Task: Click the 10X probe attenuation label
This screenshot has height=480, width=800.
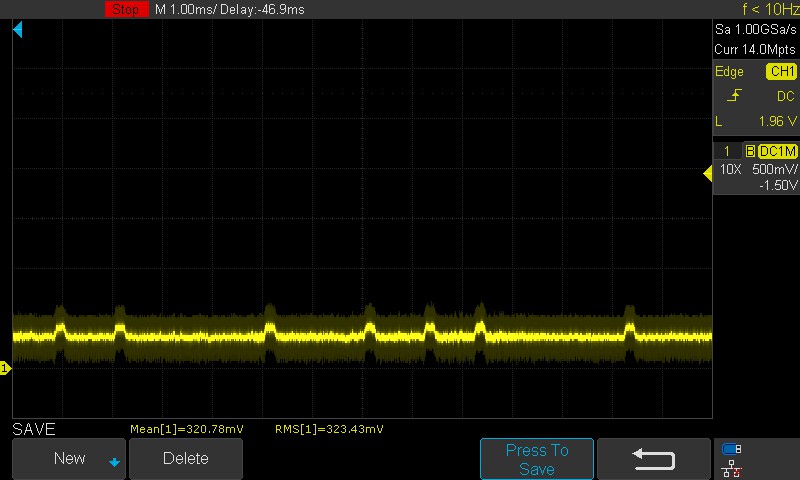Action: (730, 169)
